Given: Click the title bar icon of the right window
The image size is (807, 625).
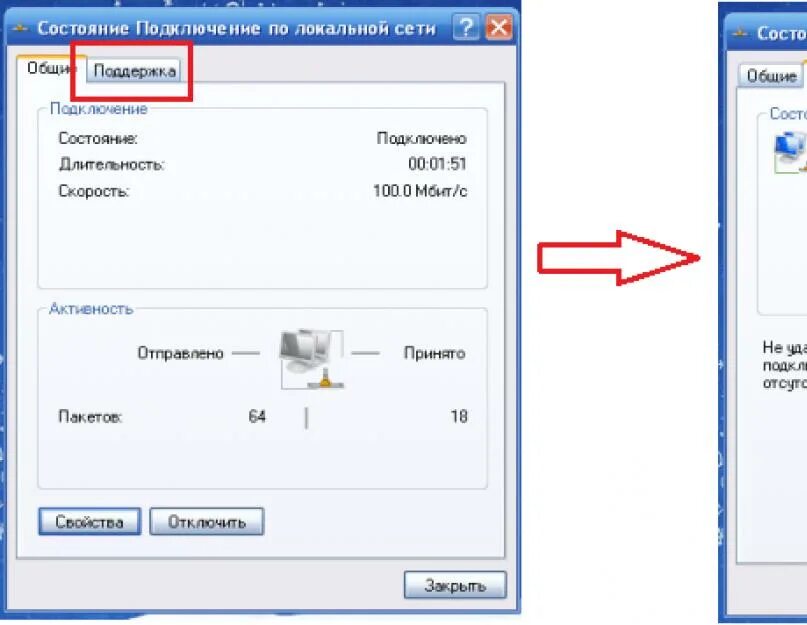Looking at the screenshot, I should pyautogui.click(x=740, y=33).
